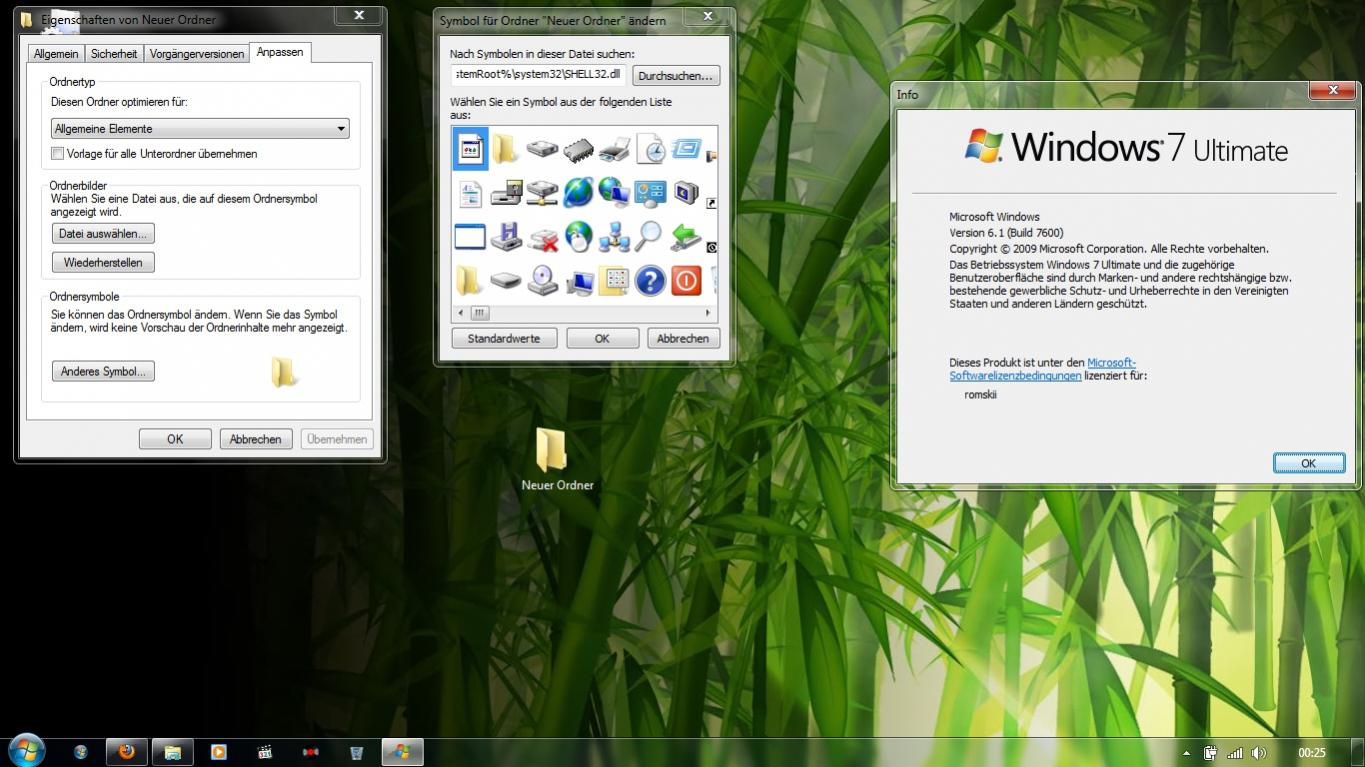Click Durchsuchen to browse icon files
This screenshot has width=1365, height=767.
tap(677, 76)
